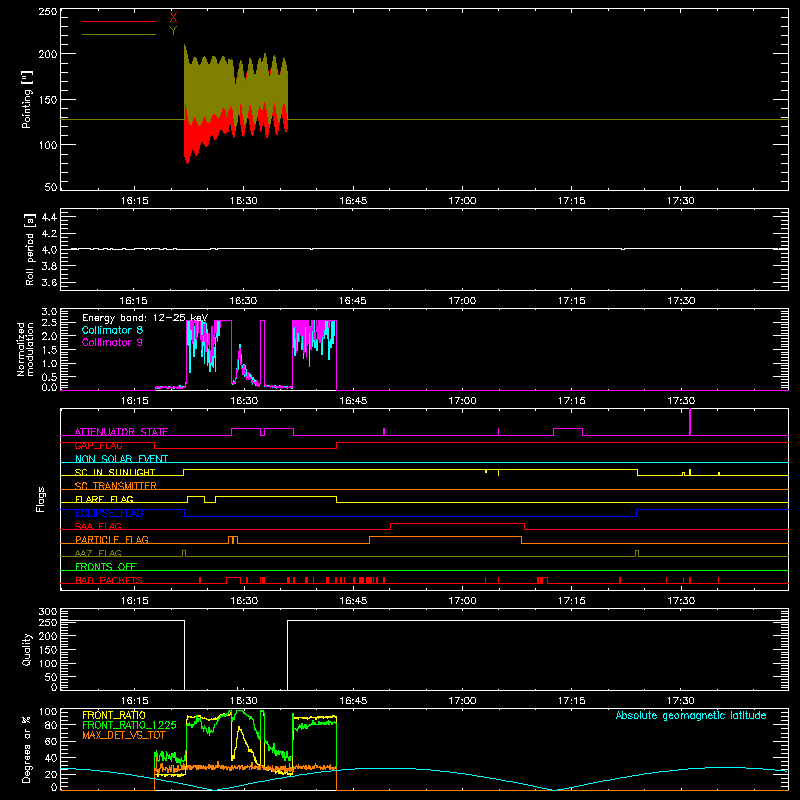Click the 3.6 tick on the Roll period axis
This screenshot has width=800, height=800.
49,282
